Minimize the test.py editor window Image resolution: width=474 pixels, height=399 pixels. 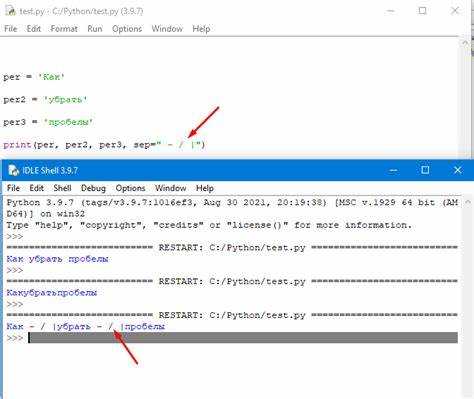point(390,11)
